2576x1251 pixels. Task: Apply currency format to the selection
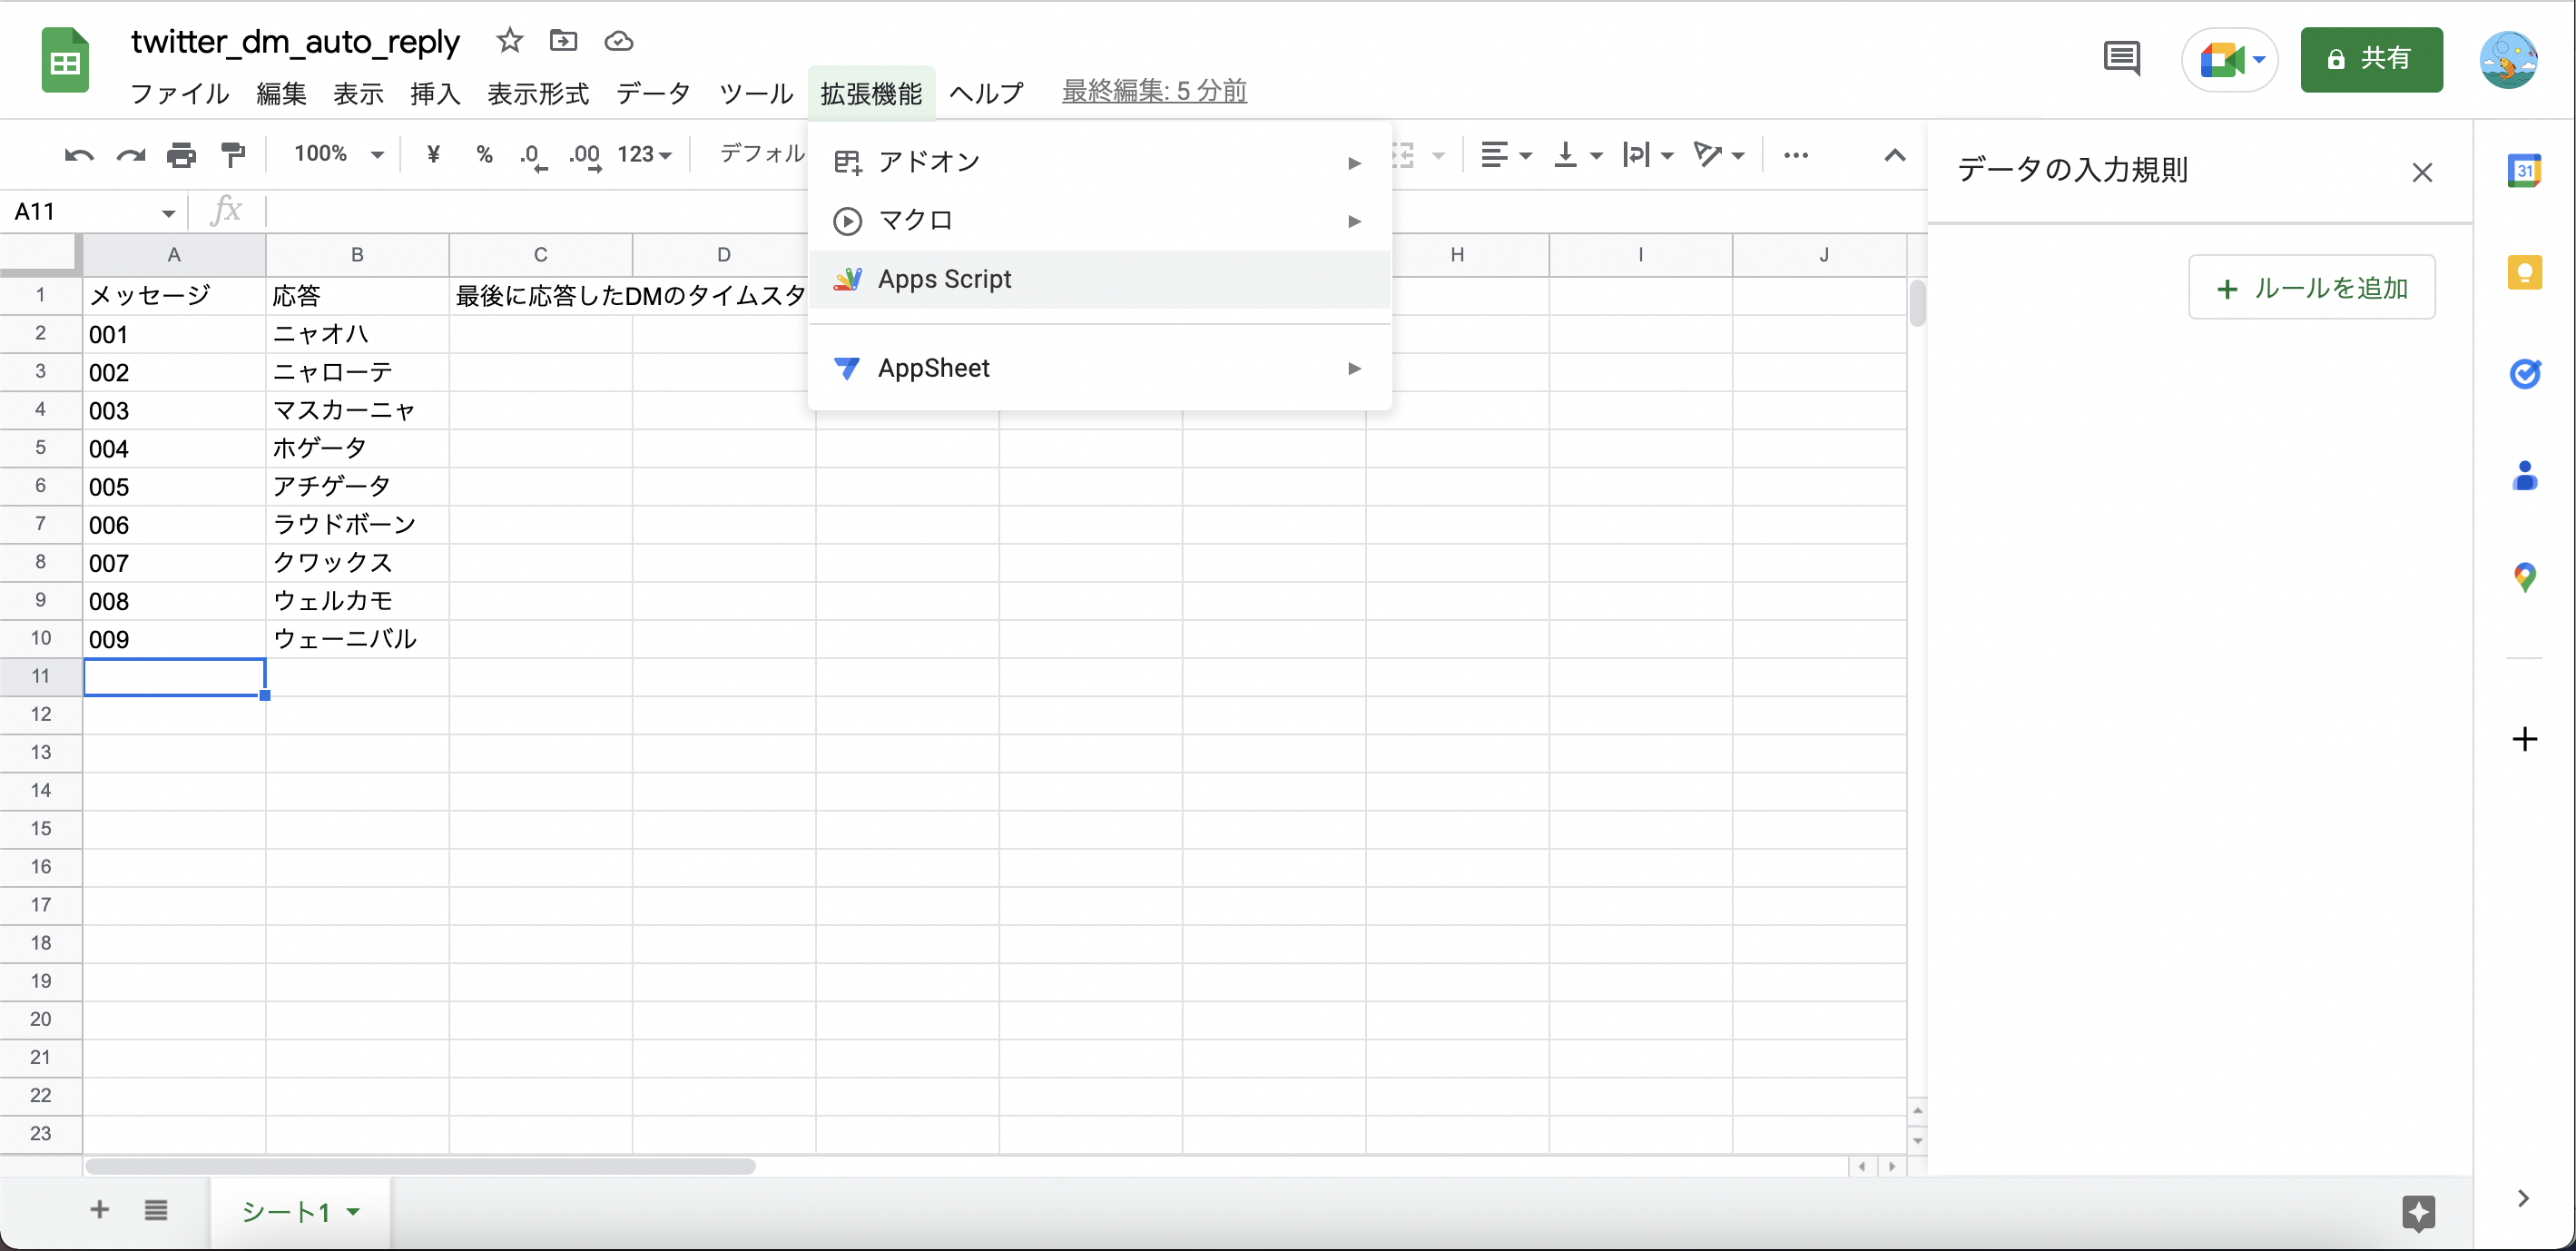click(433, 155)
